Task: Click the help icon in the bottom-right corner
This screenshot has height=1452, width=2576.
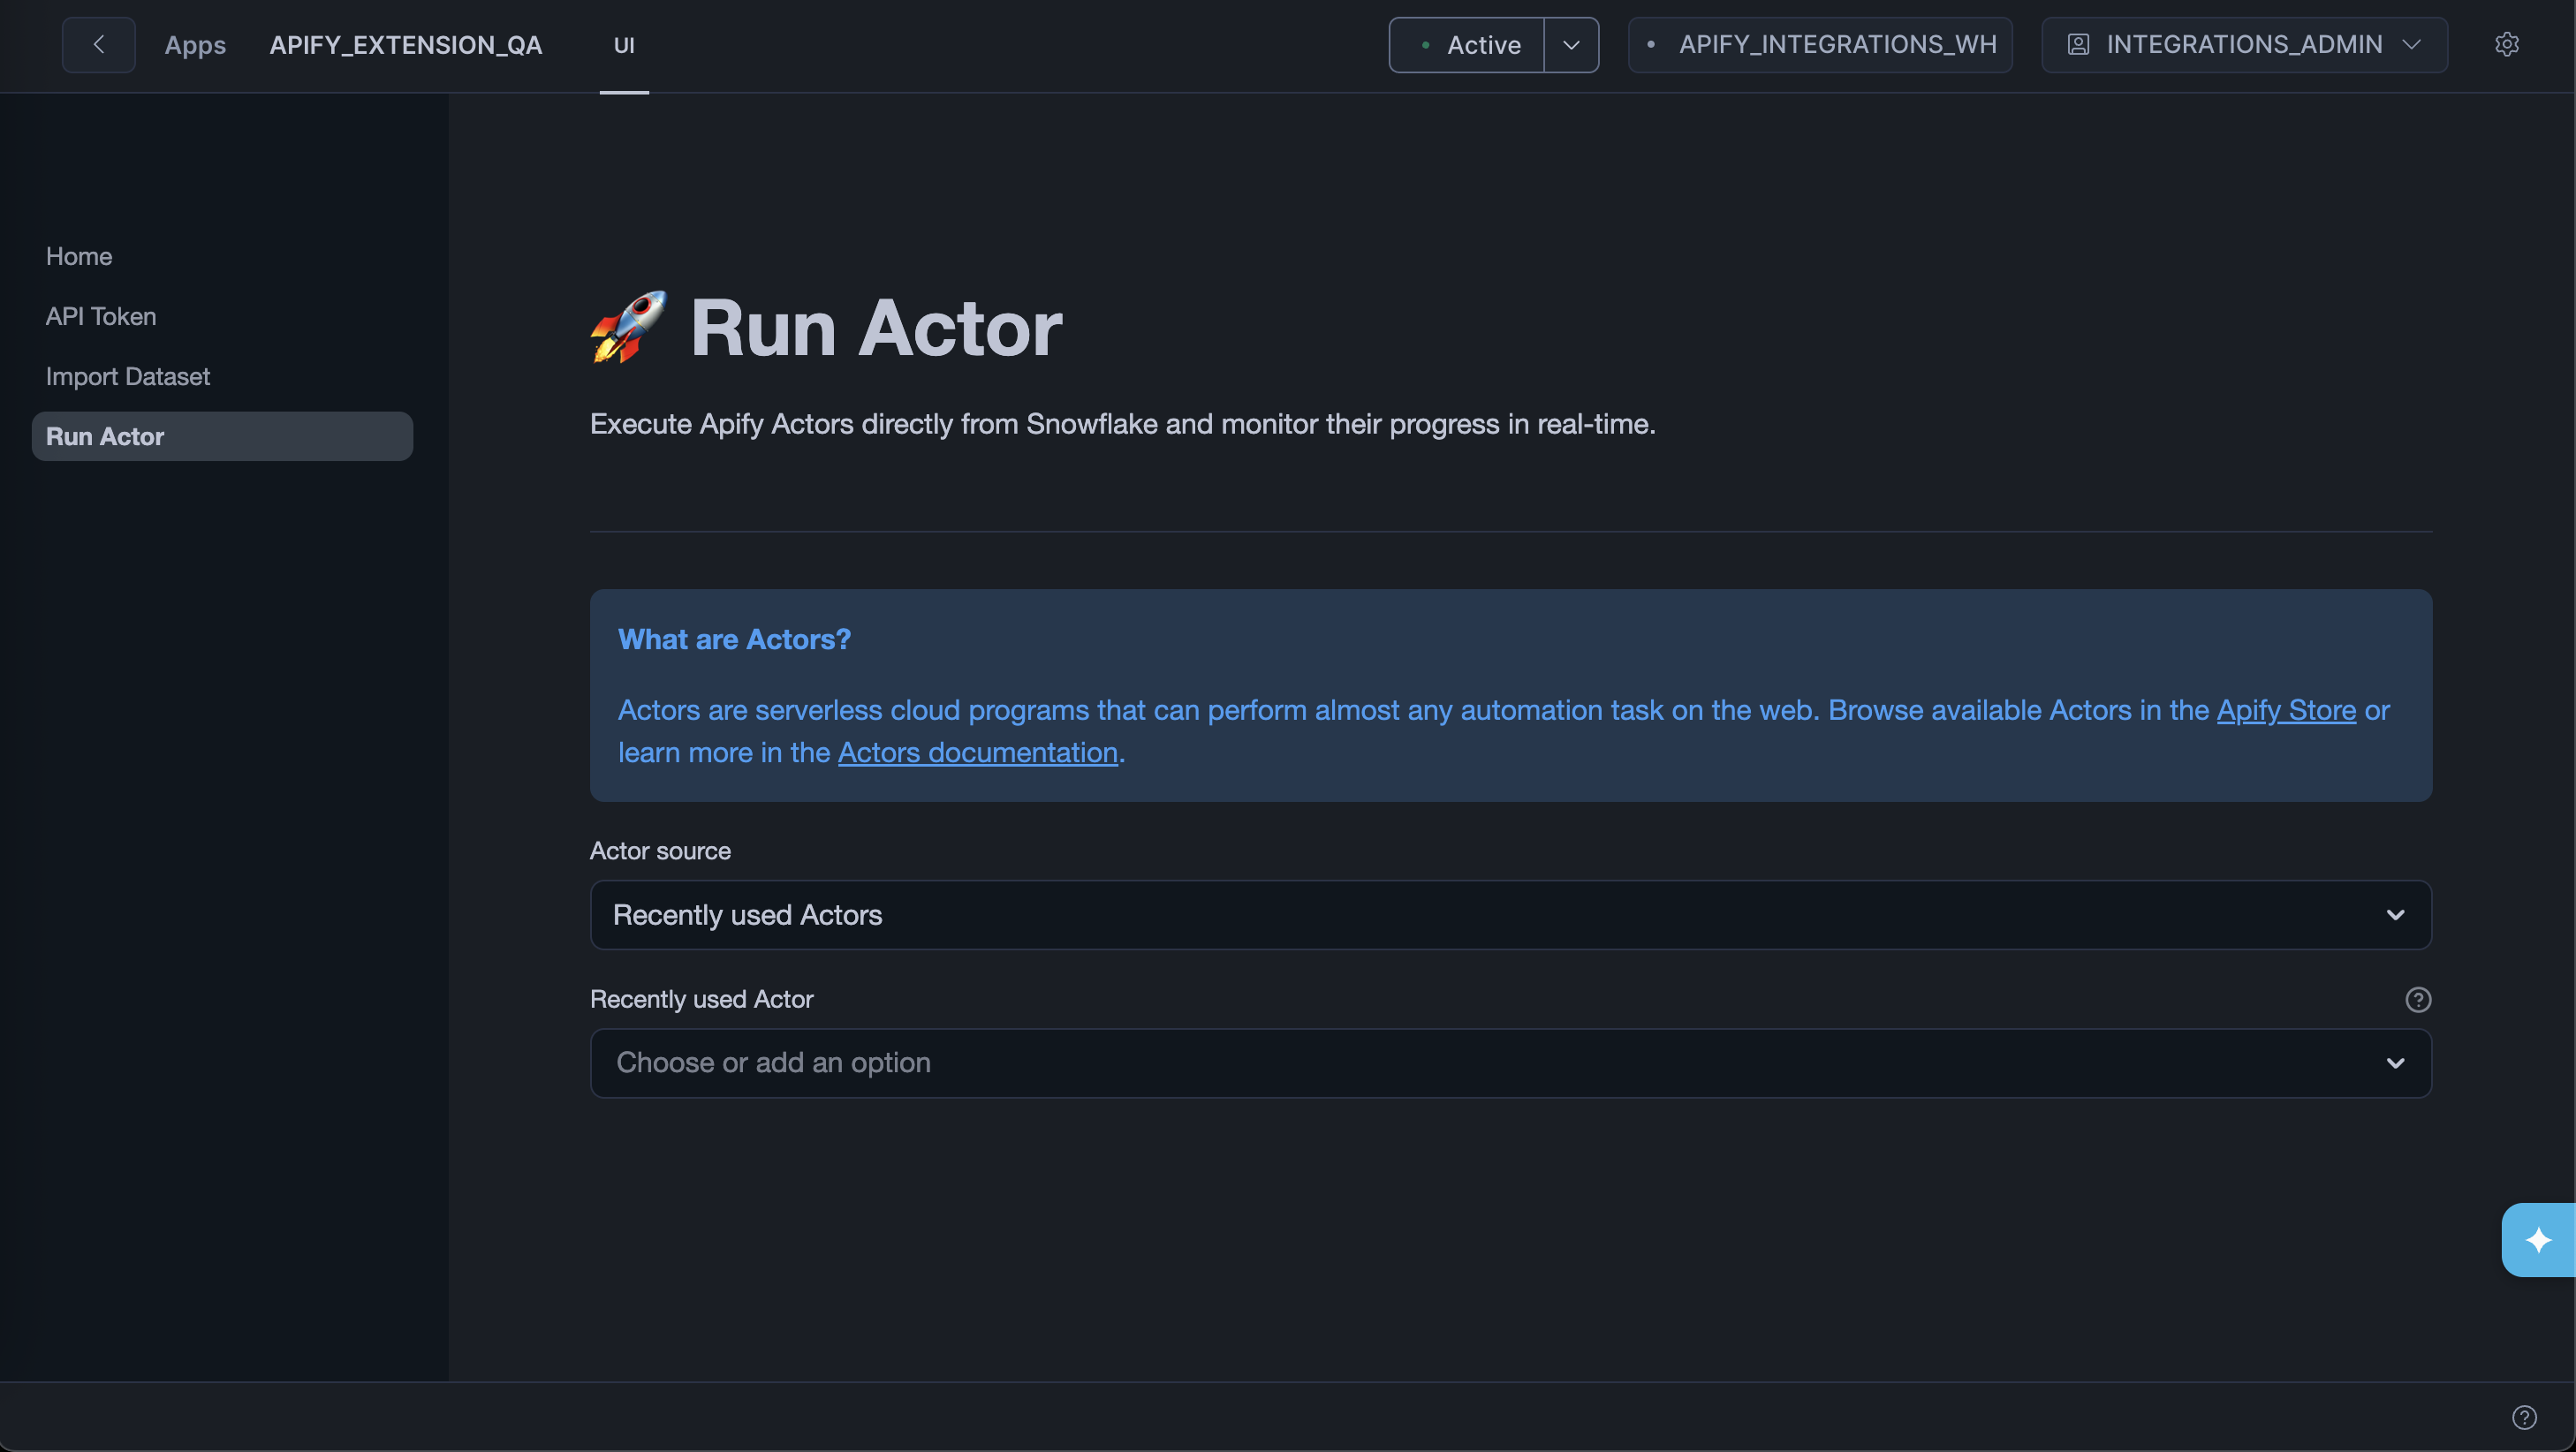Action: [x=2526, y=1417]
